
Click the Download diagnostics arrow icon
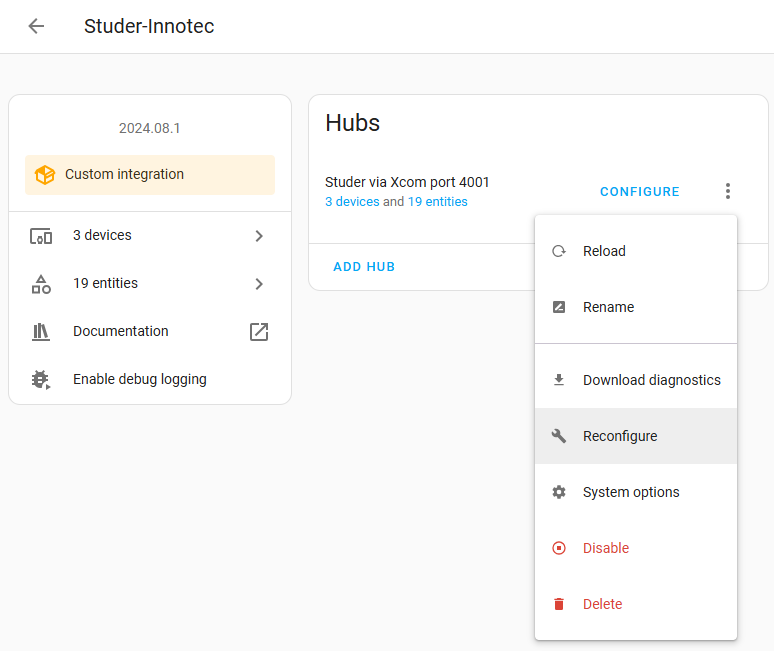[559, 380]
